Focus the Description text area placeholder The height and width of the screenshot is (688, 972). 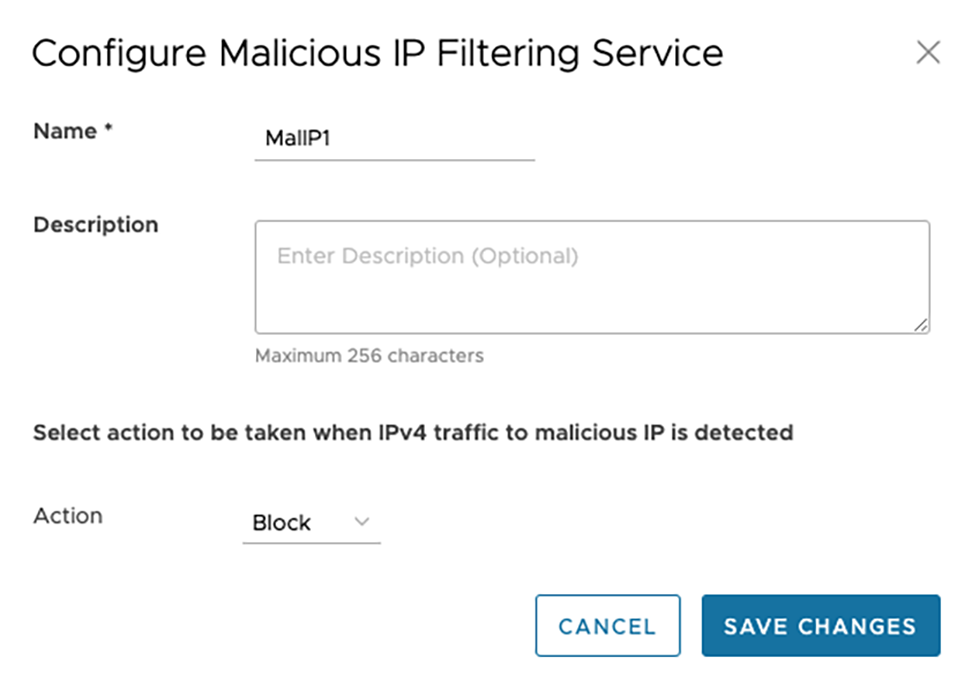click(427, 256)
